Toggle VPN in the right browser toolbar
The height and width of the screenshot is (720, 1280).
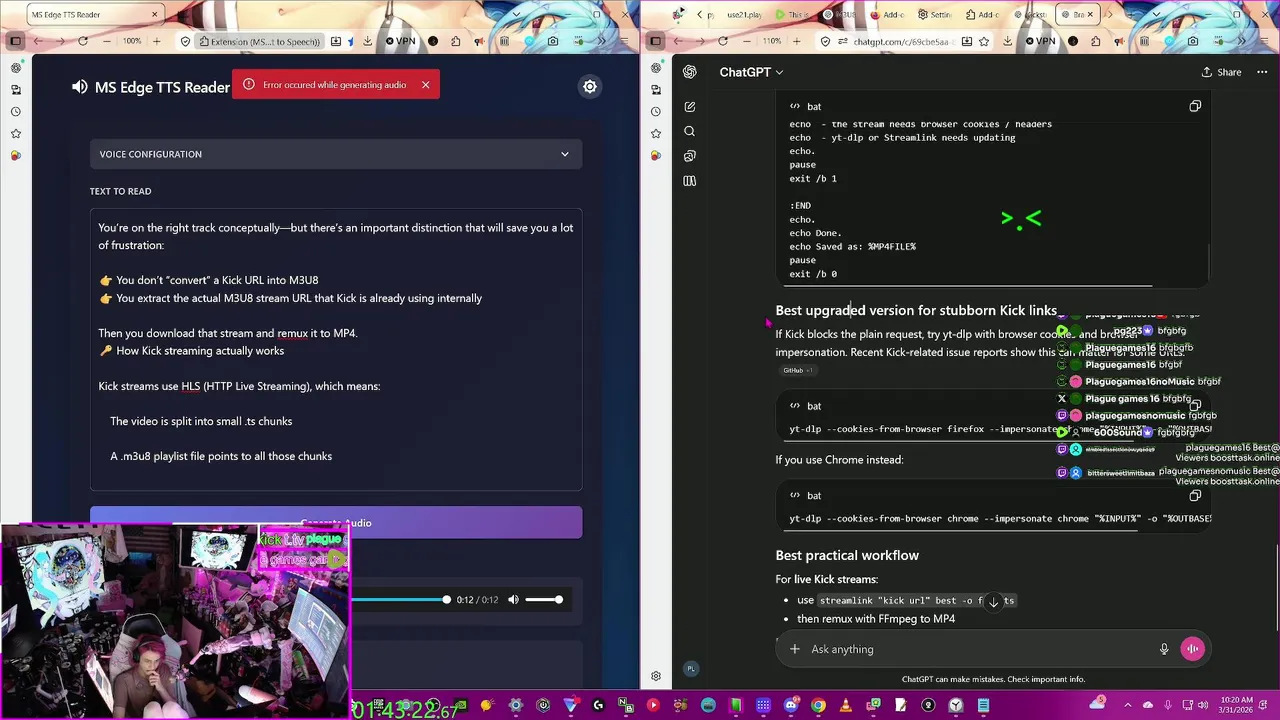[1040, 41]
